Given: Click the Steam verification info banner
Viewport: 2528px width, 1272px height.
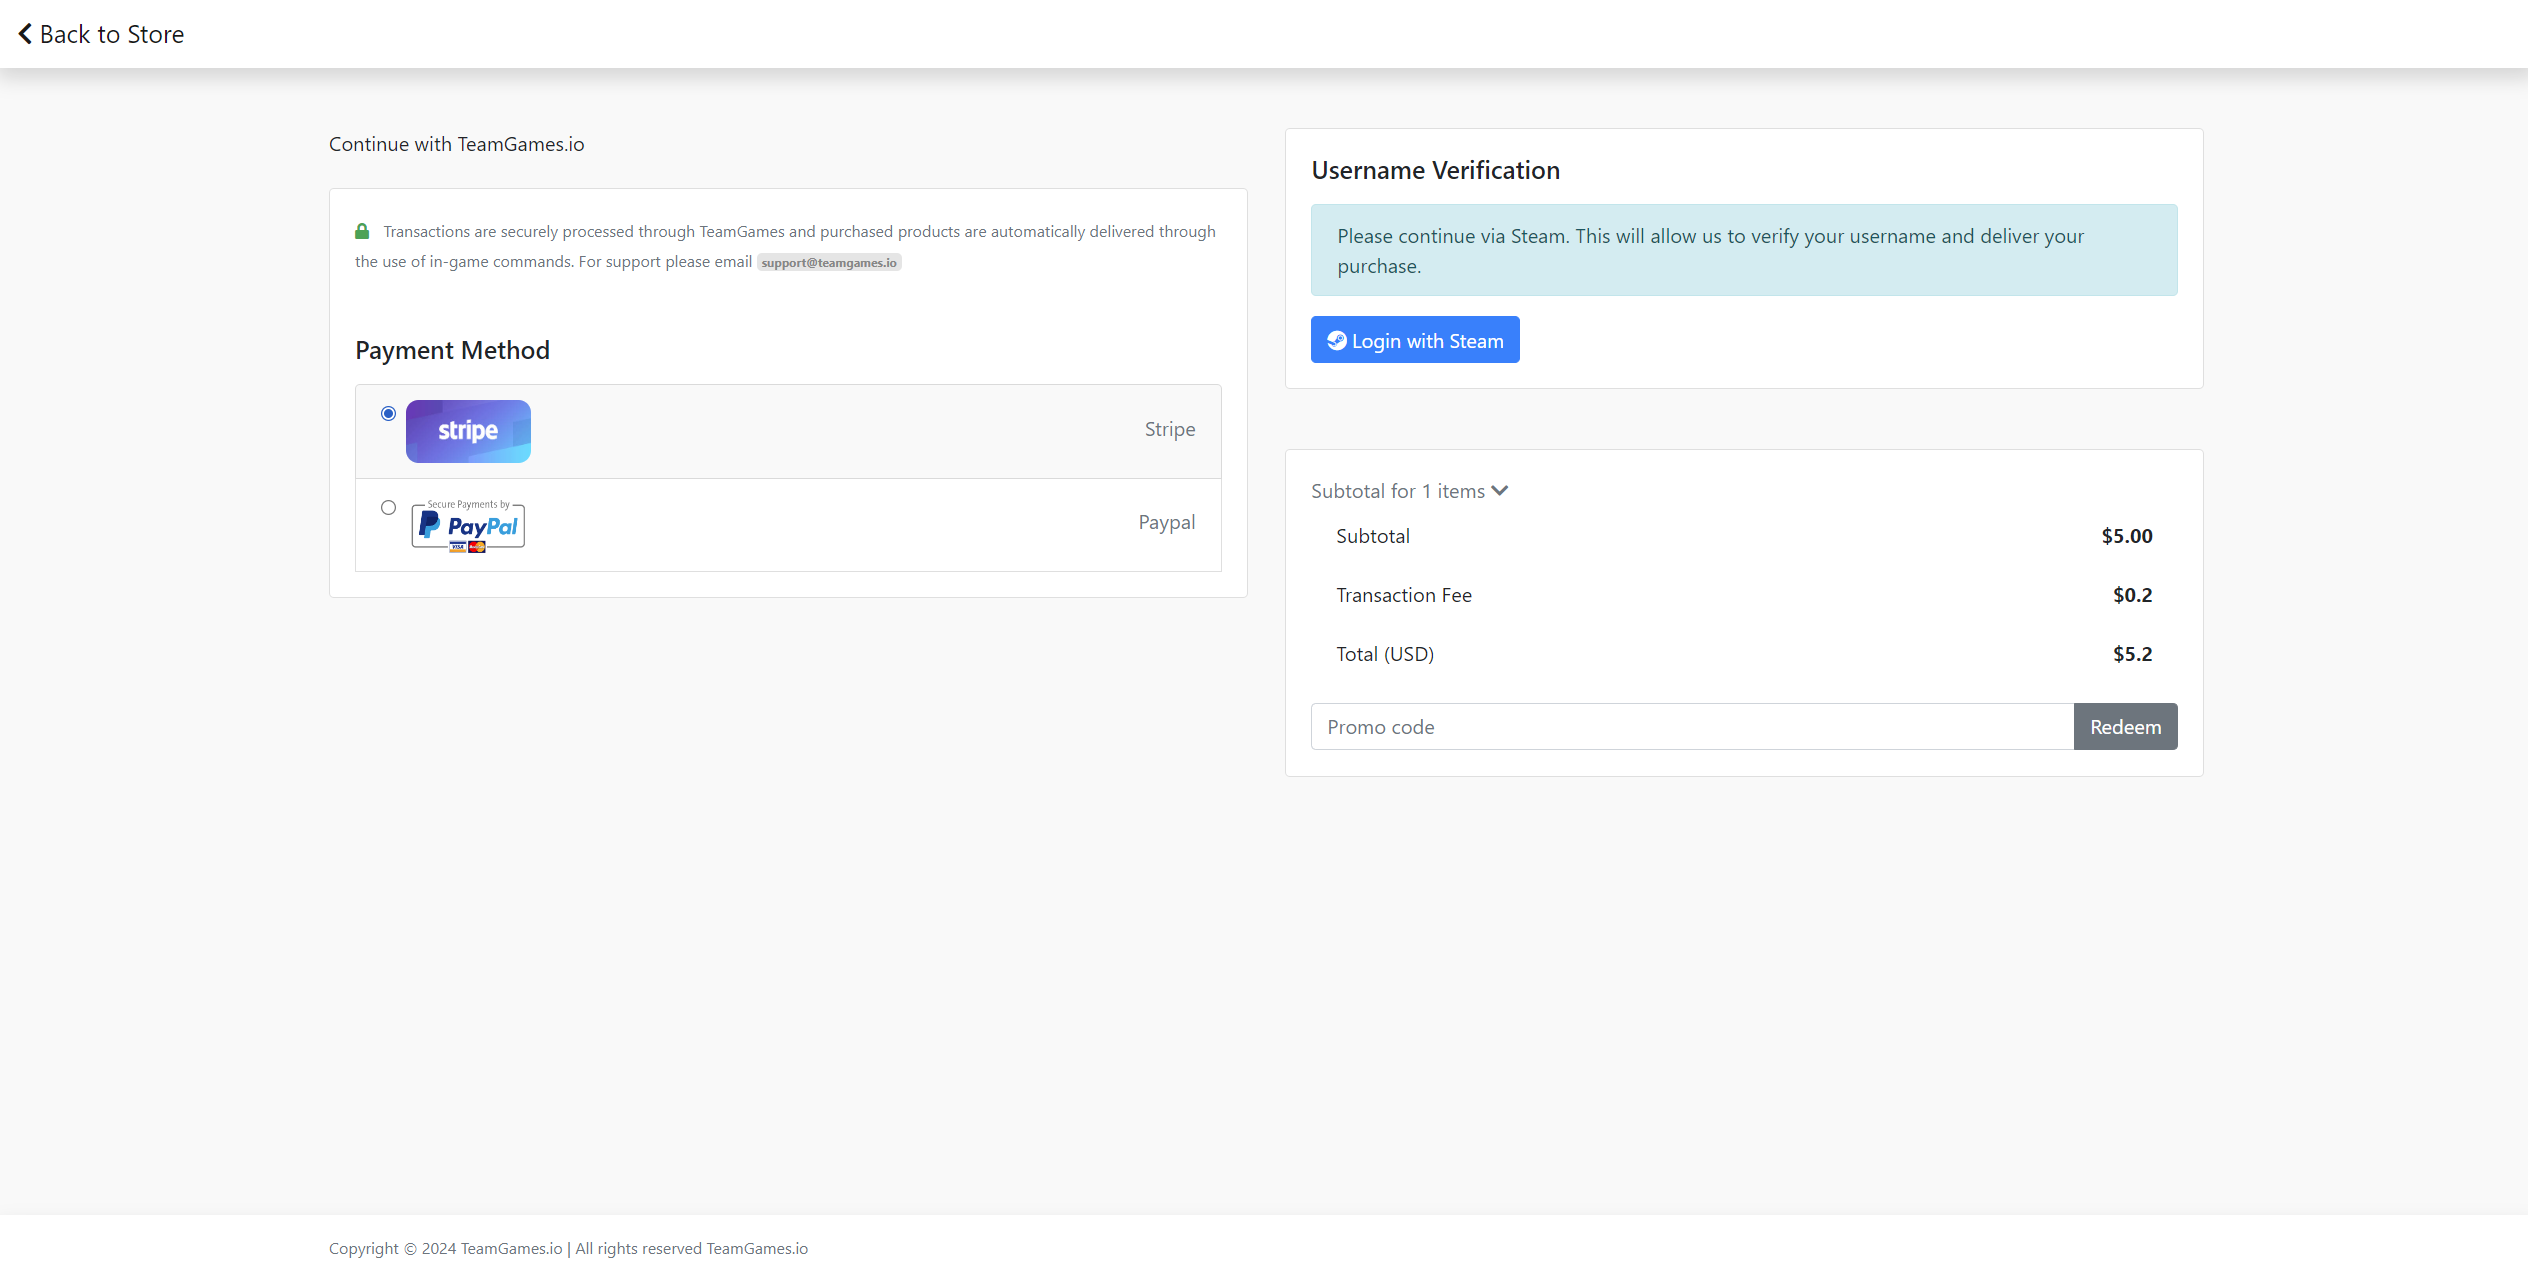Looking at the screenshot, I should pyautogui.click(x=1743, y=250).
